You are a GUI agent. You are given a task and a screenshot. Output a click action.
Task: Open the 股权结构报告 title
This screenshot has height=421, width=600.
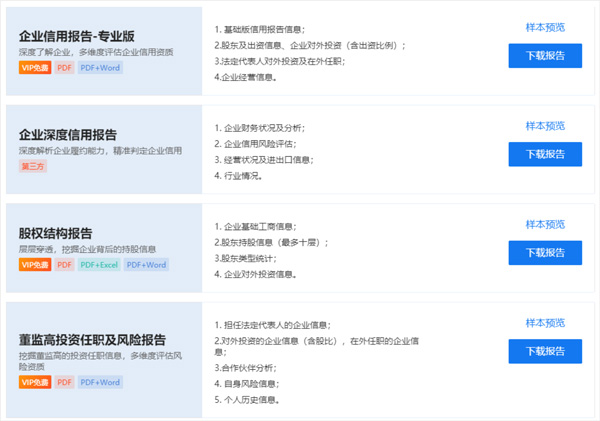pyautogui.click(x=56, y=233)
